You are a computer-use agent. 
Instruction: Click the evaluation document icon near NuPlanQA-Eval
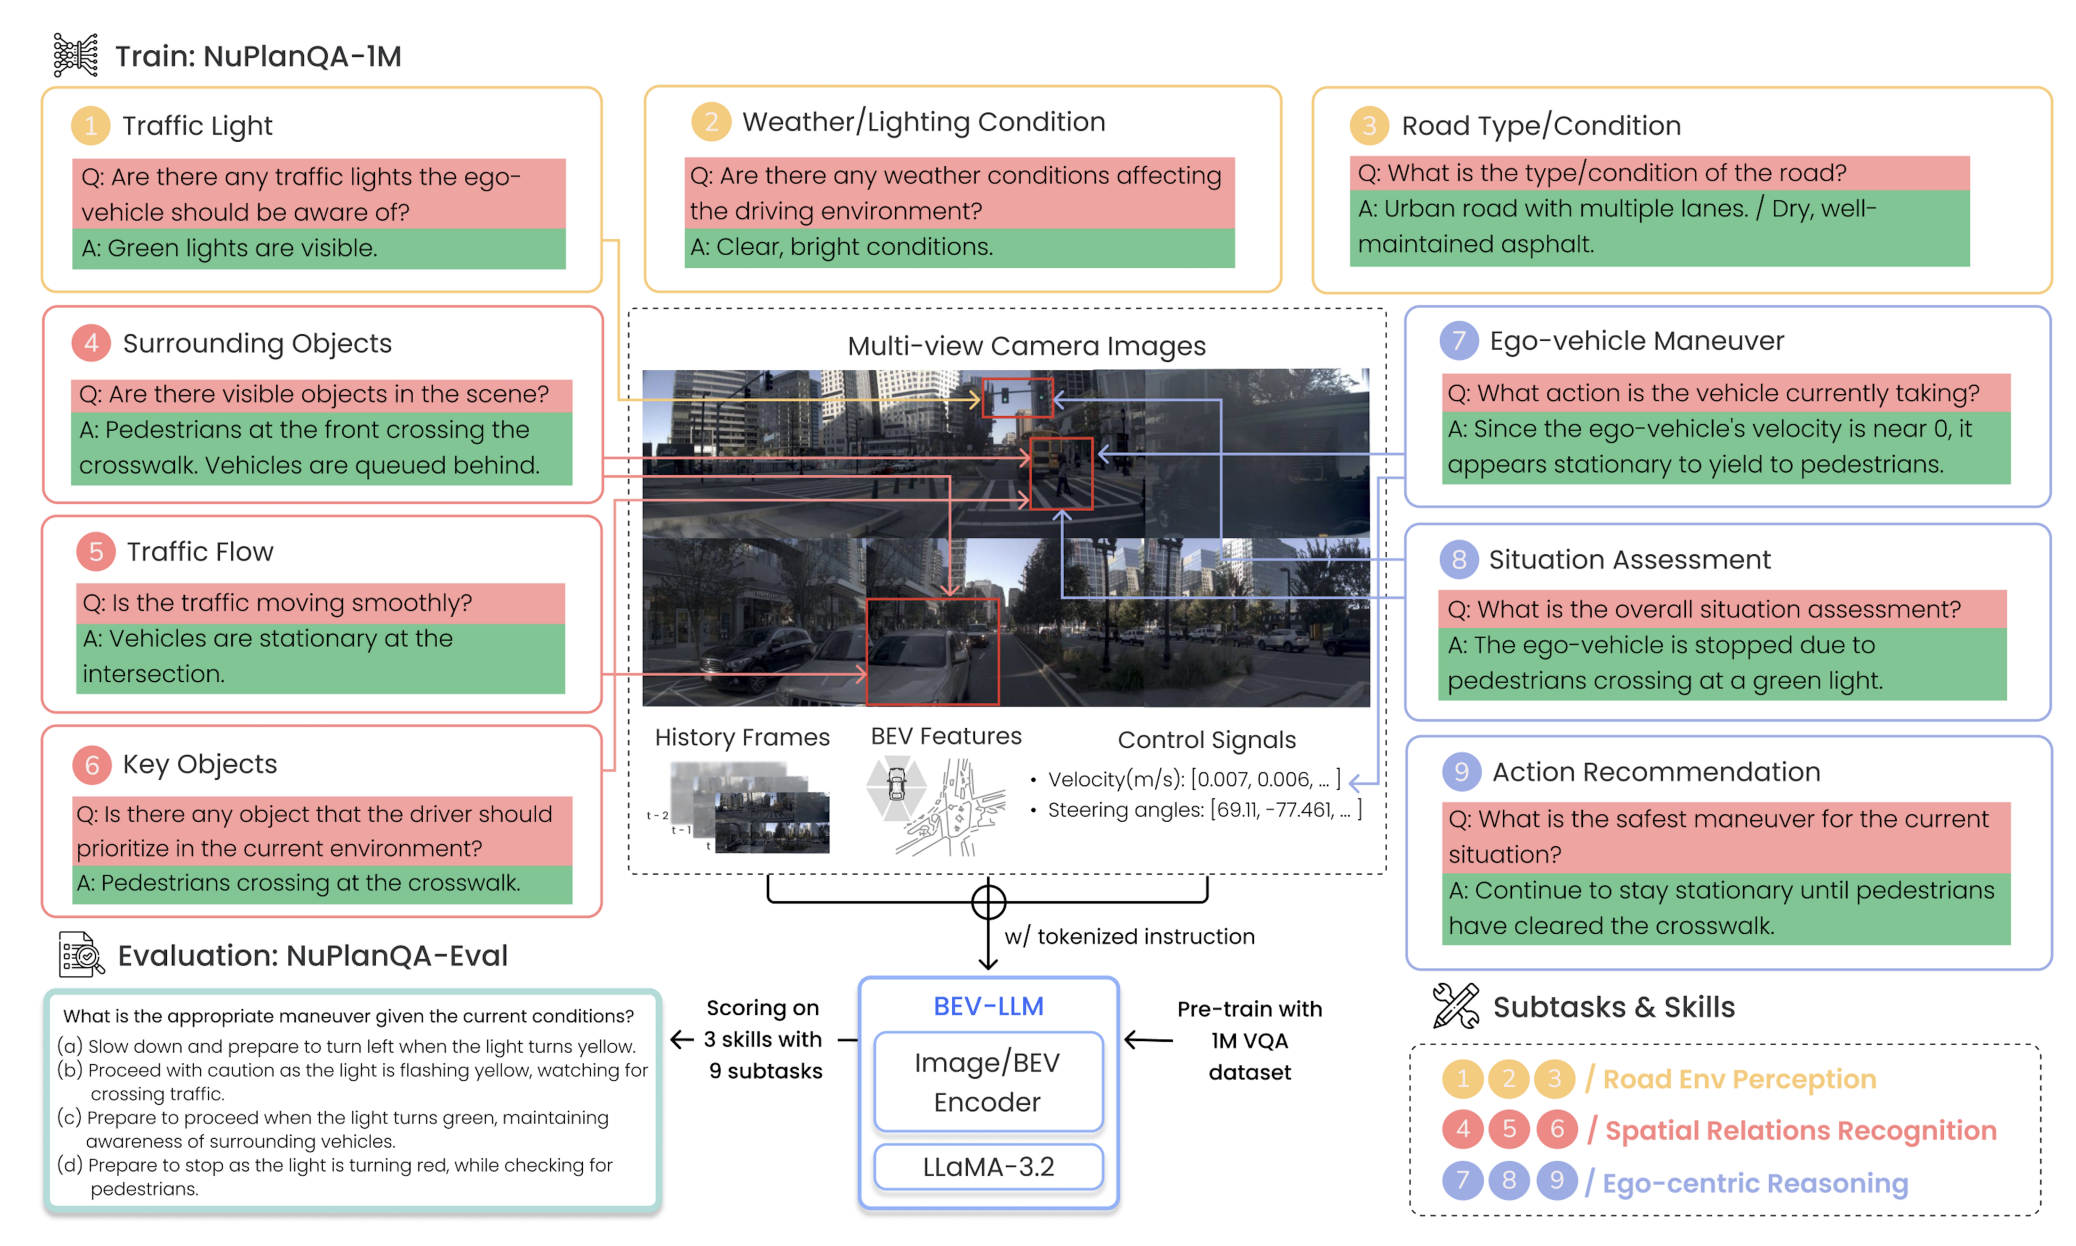coord(80,954)
